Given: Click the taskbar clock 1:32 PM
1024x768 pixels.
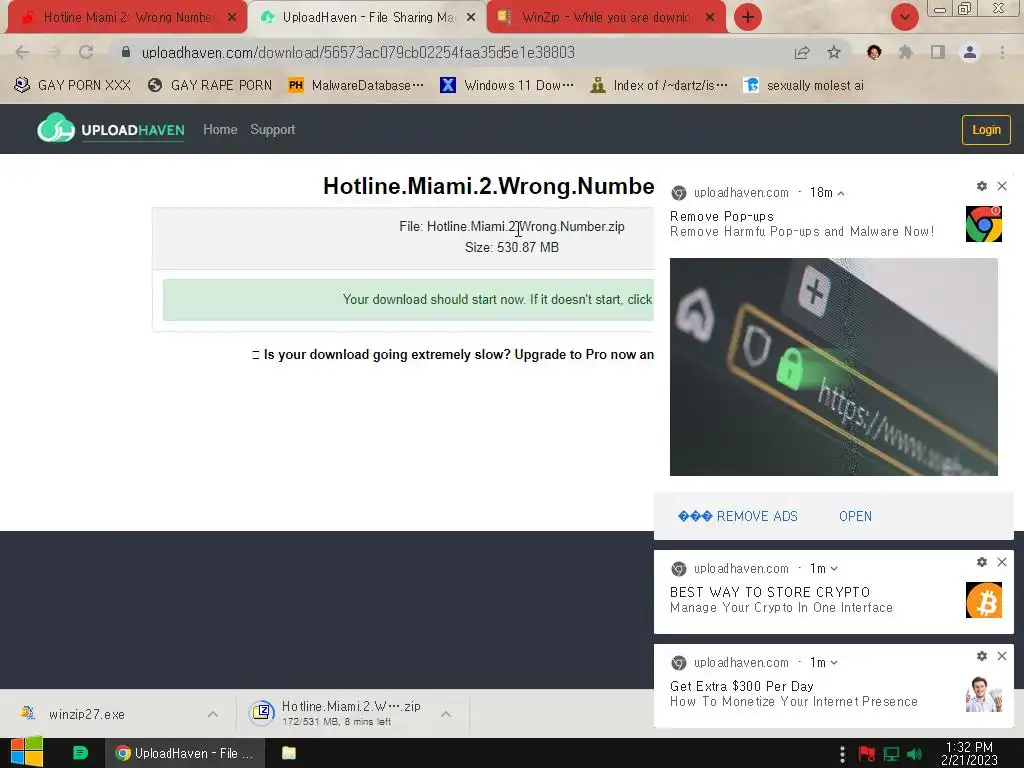Looking at the screenshot, I should point(969,753).
